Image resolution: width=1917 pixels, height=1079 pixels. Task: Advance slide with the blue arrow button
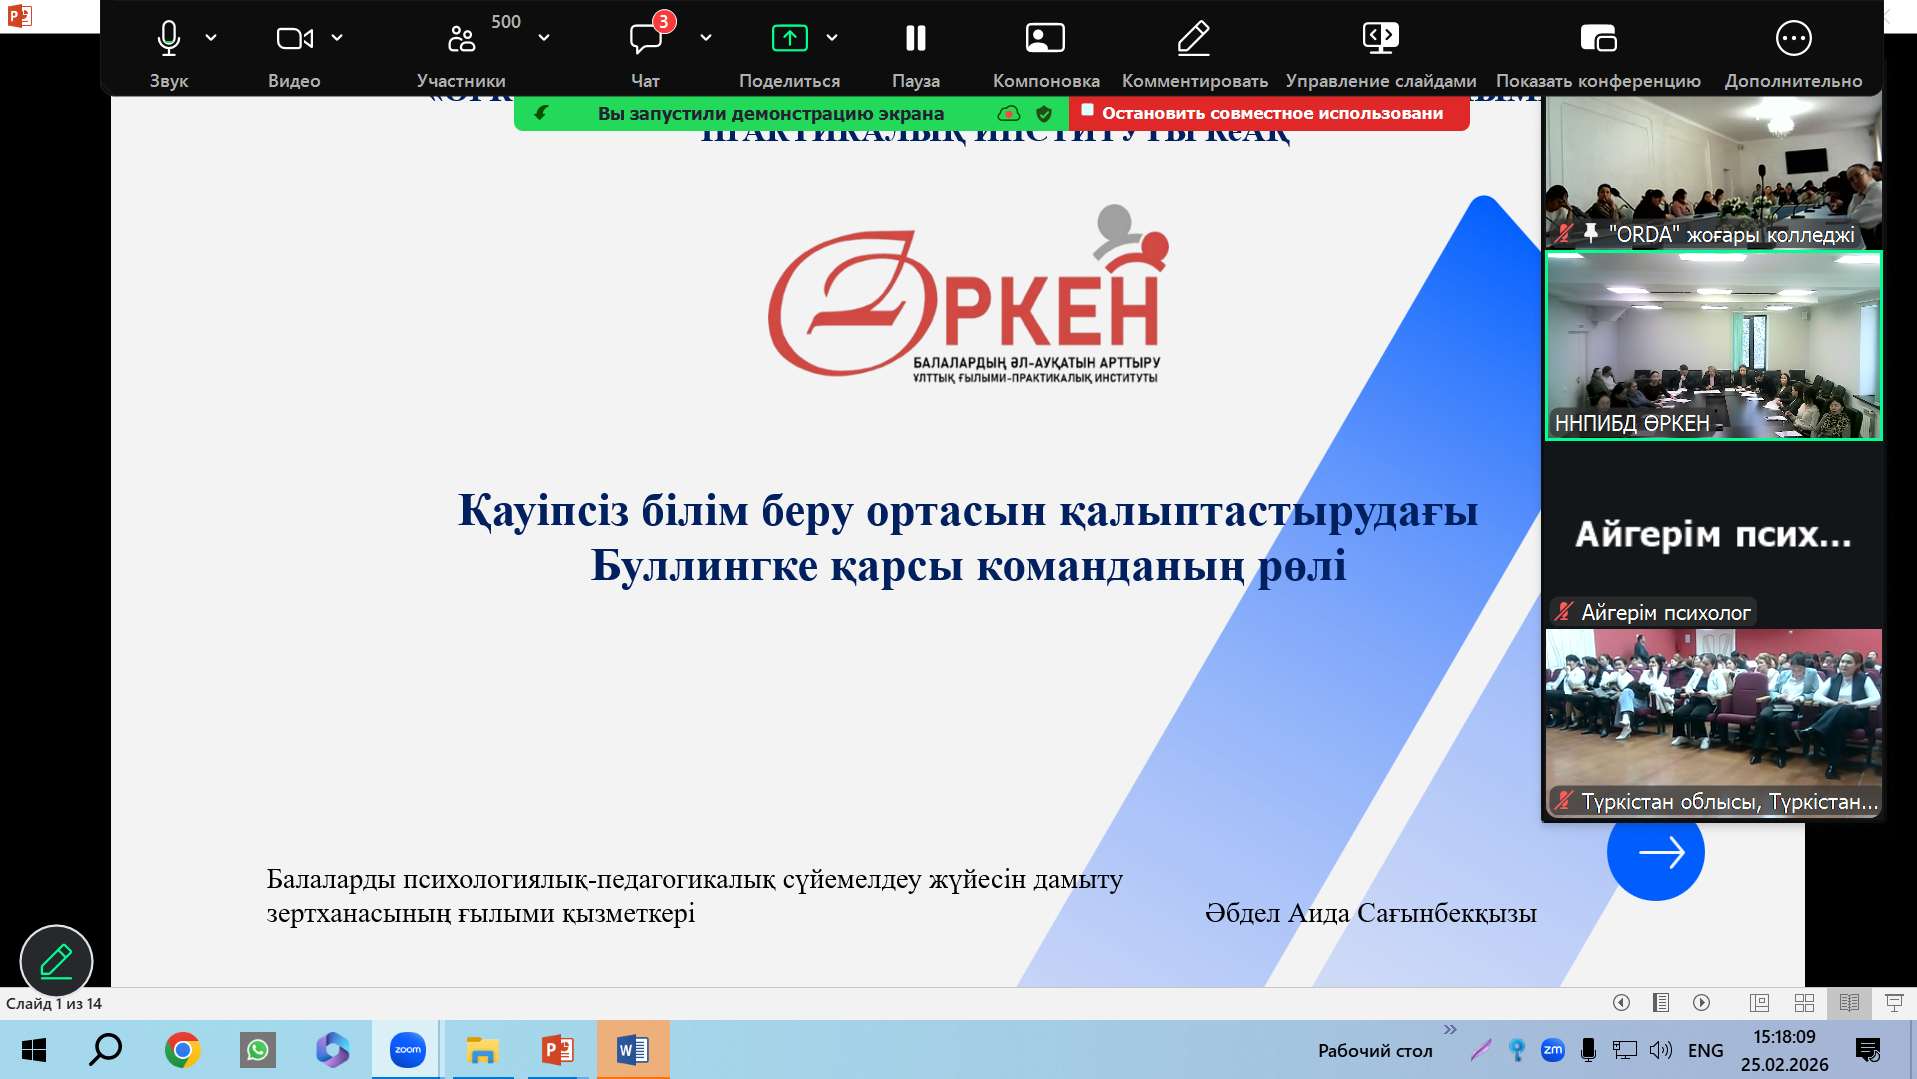(x=1656, y=852)
